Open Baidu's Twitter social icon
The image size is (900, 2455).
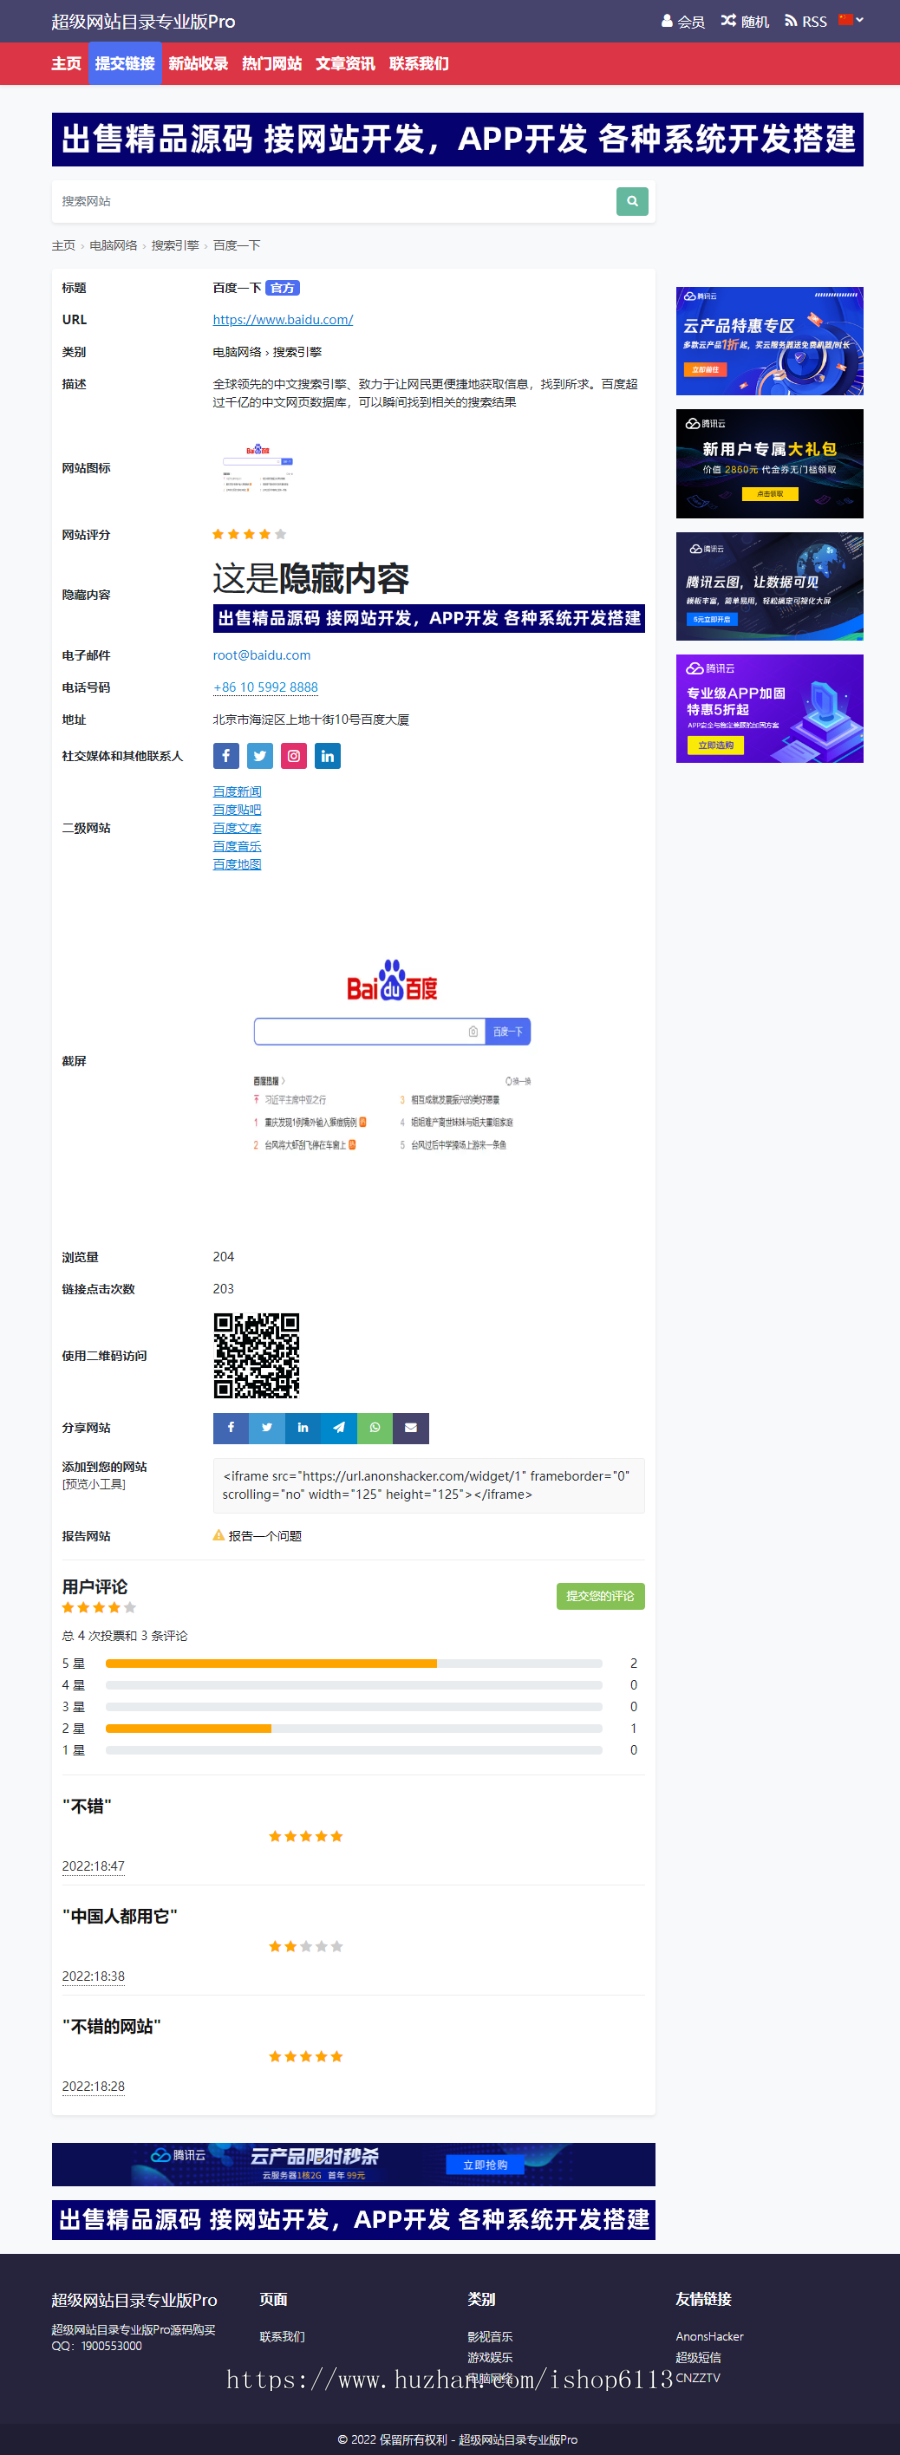[260, 756]
